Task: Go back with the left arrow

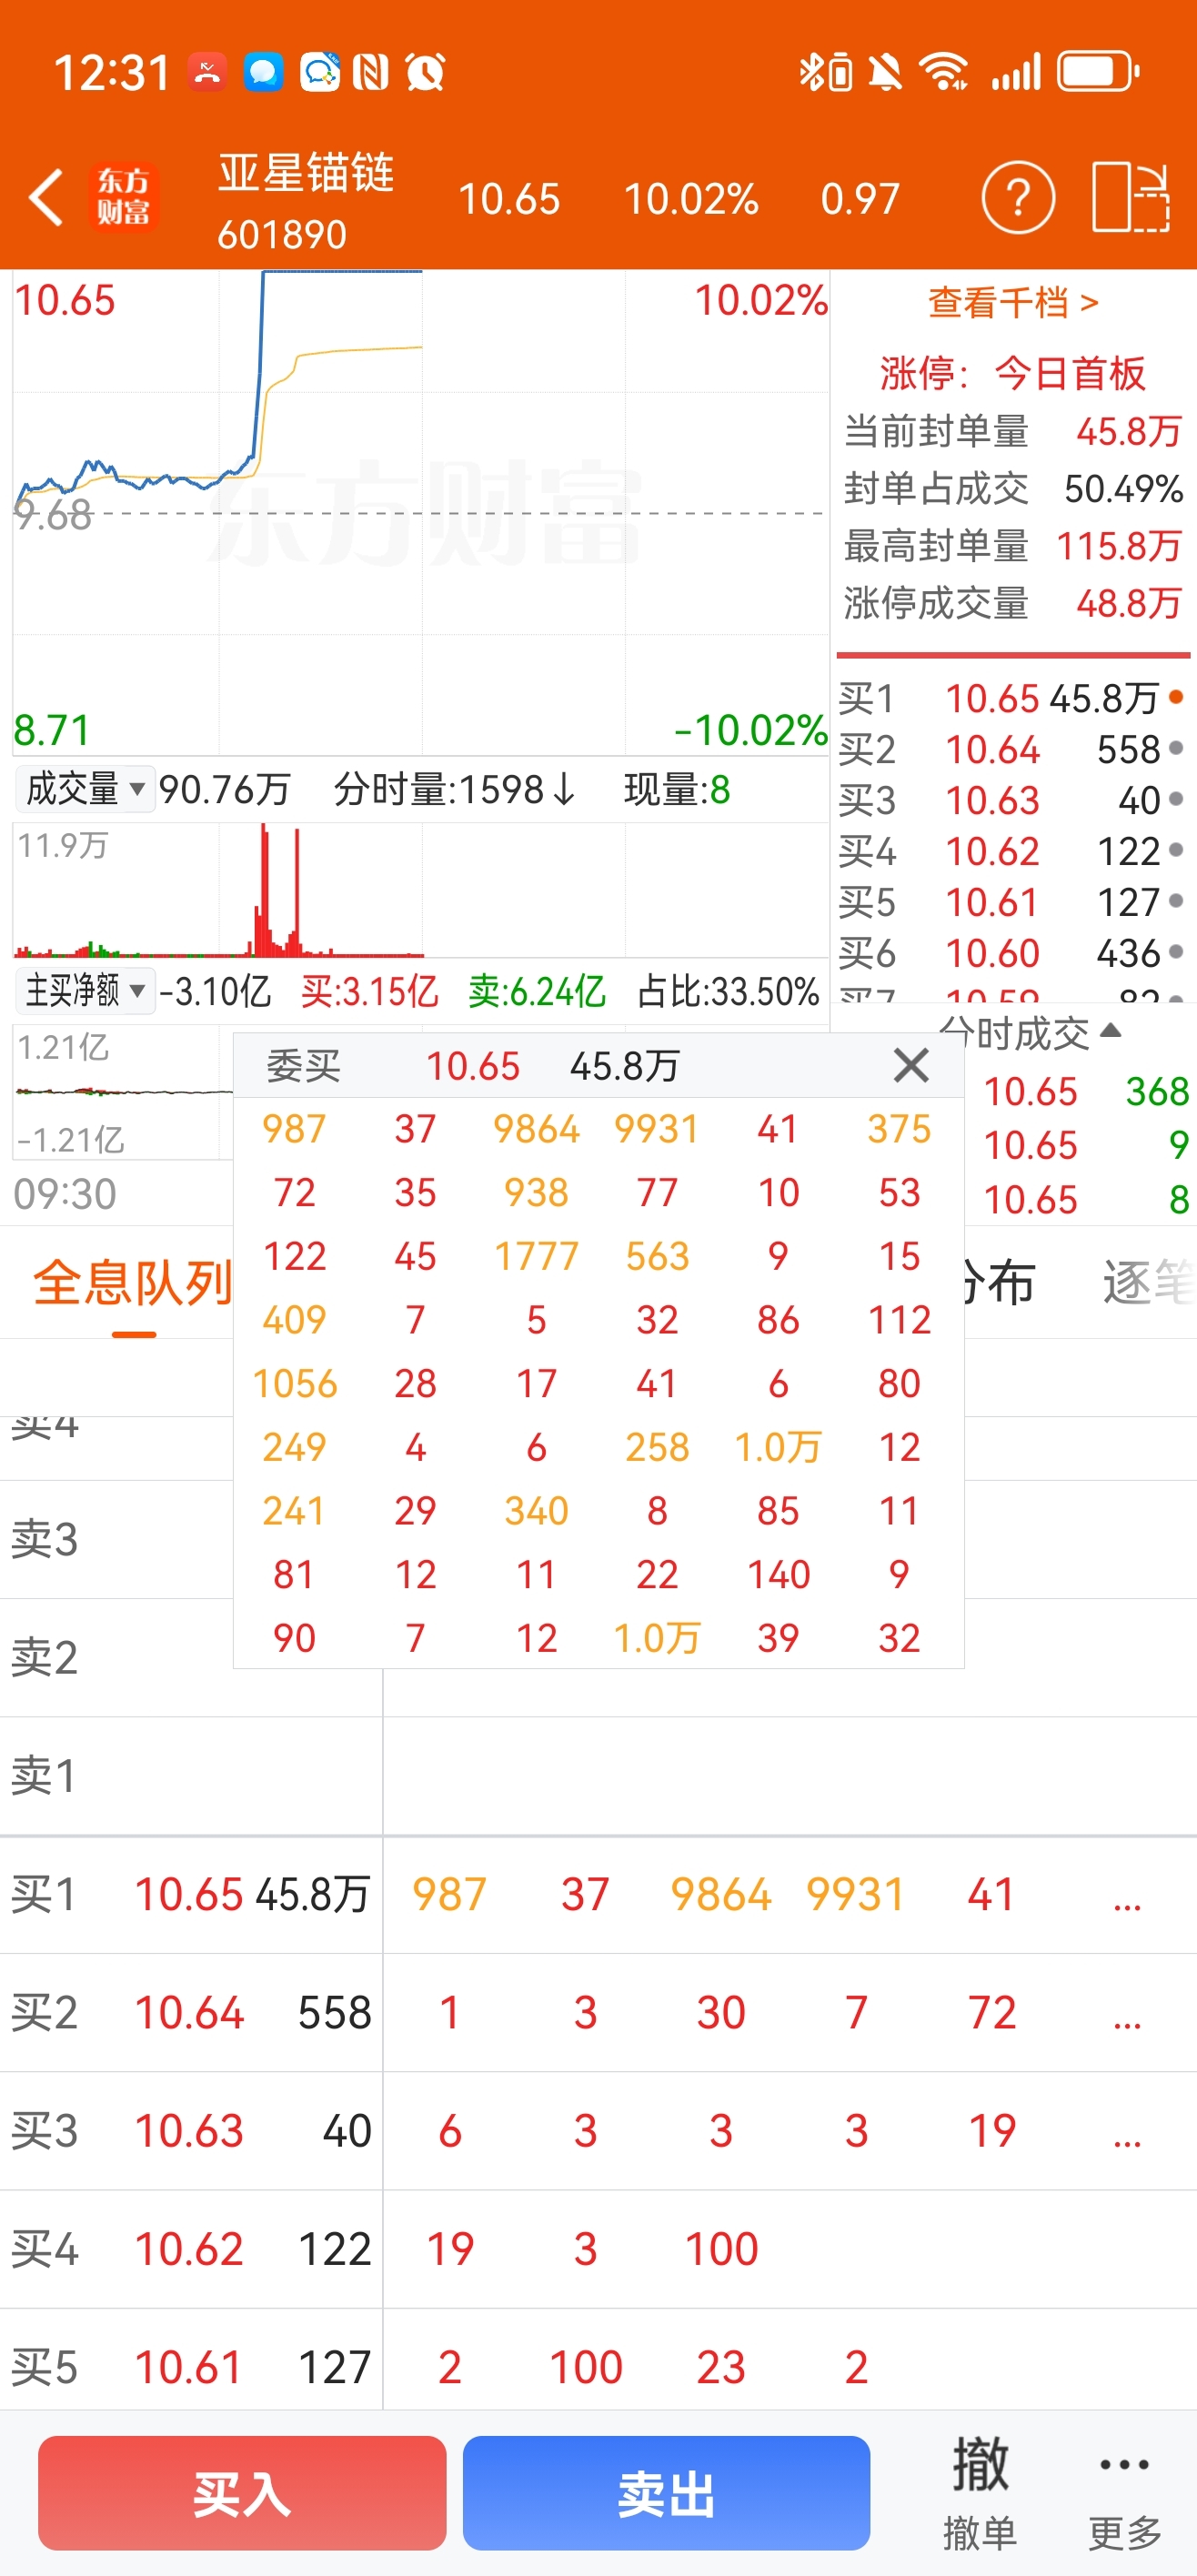Action: 46,197
